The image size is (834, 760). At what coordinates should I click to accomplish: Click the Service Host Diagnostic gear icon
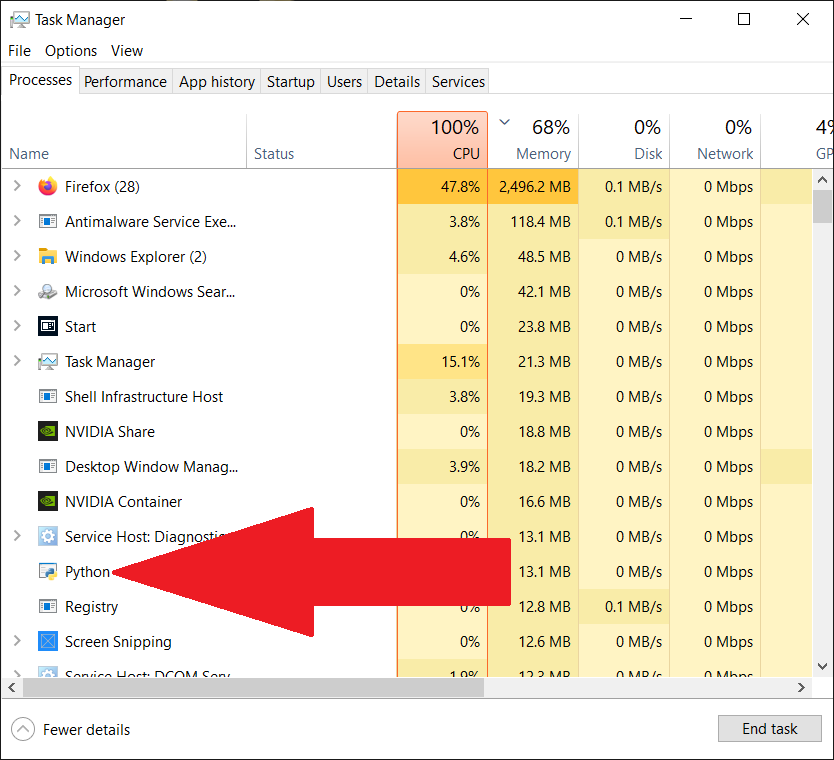pyautogui.click(x=48, y=537)
